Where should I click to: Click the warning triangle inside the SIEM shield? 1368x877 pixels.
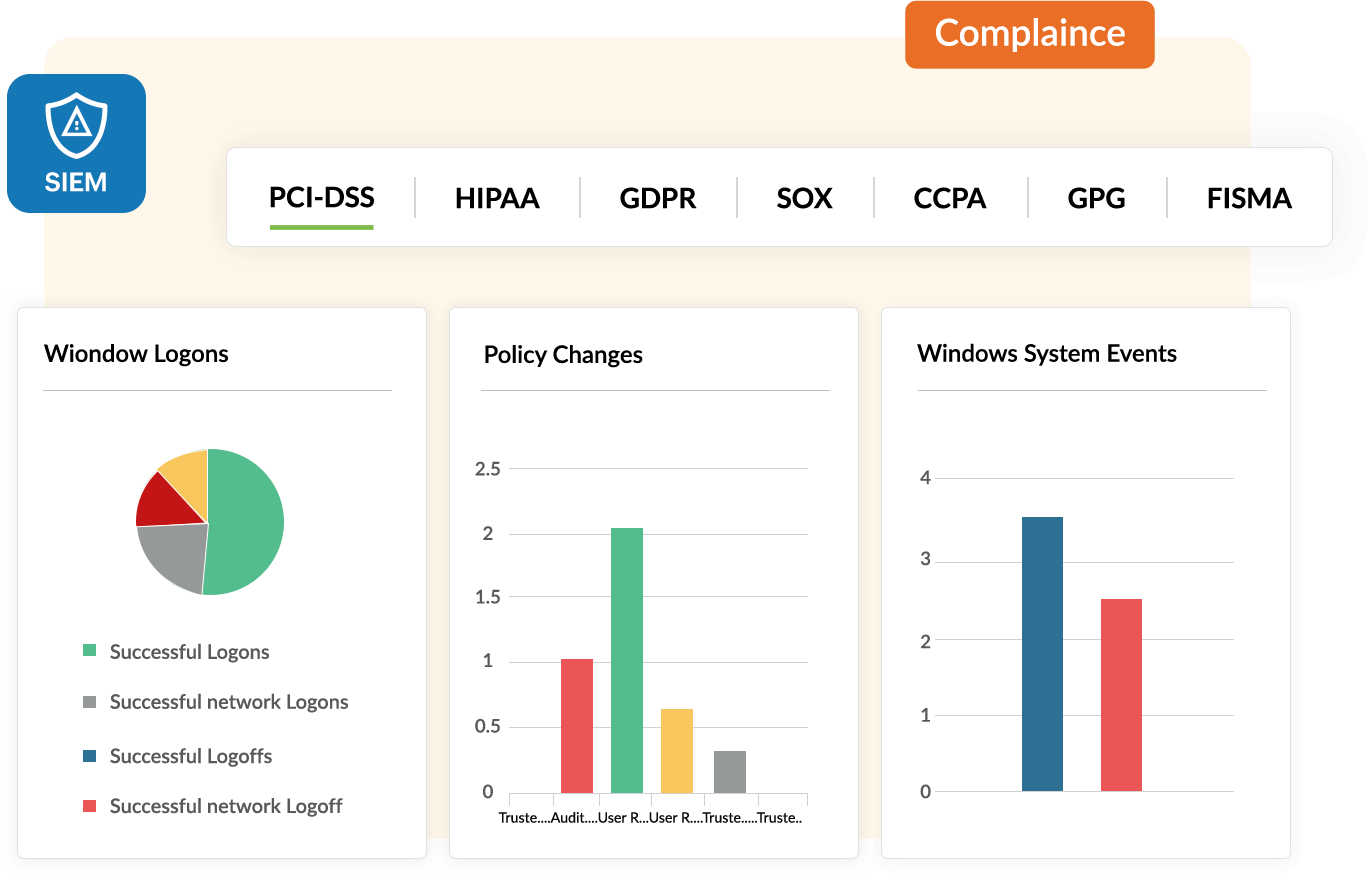pos(76,119)
